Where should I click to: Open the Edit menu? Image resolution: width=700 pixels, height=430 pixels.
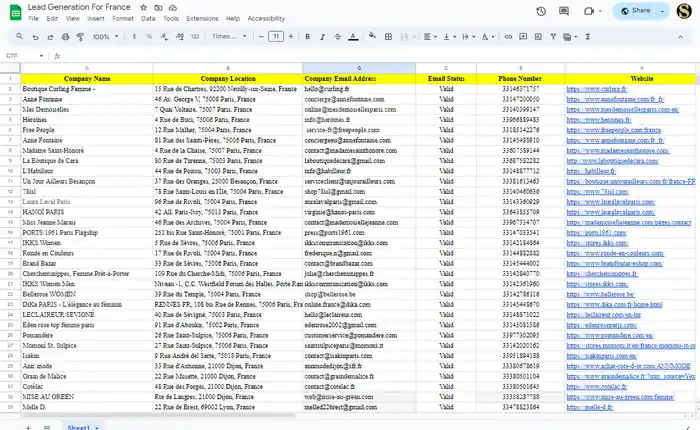coord(52,18)
